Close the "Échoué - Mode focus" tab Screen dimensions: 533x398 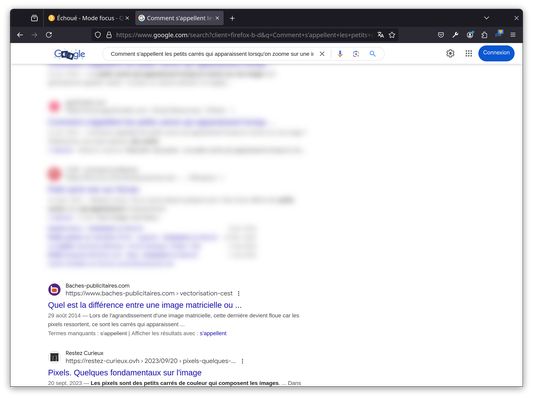coord(127,18)
